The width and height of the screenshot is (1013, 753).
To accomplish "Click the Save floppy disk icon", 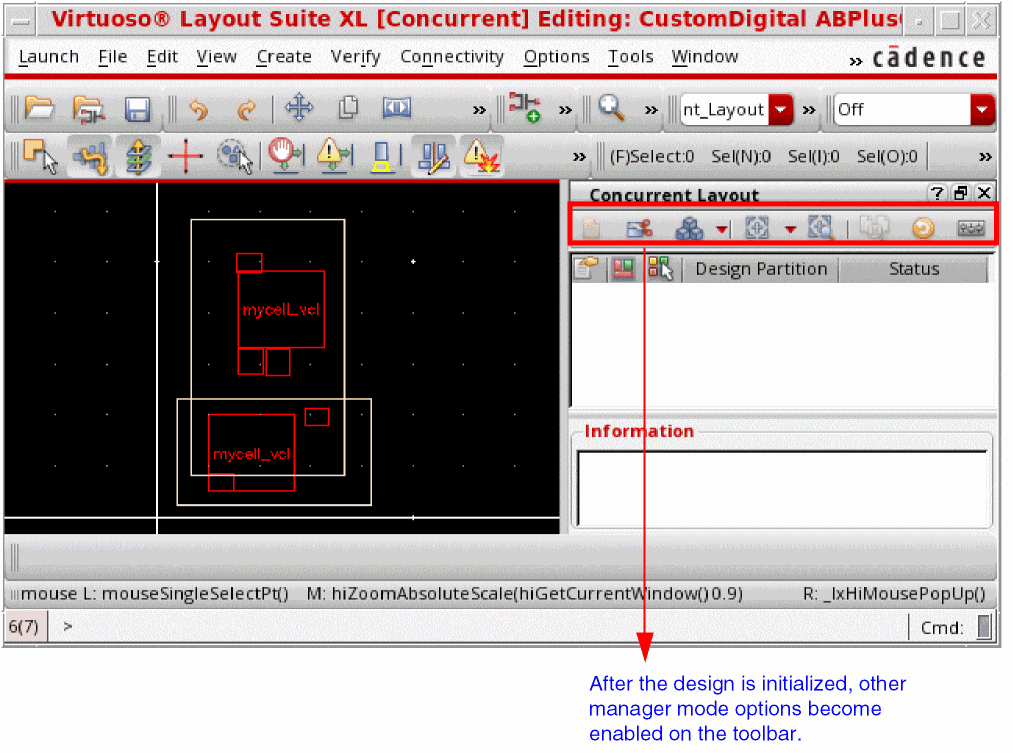I will pos(137,109).
